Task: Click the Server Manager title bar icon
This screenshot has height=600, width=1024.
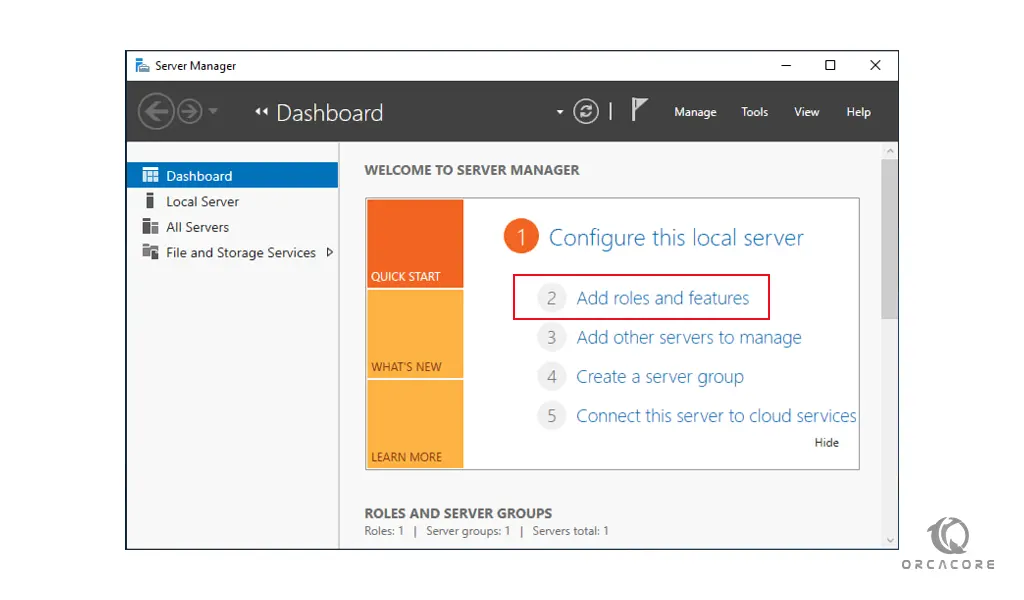Action: [x=142, y=65]
